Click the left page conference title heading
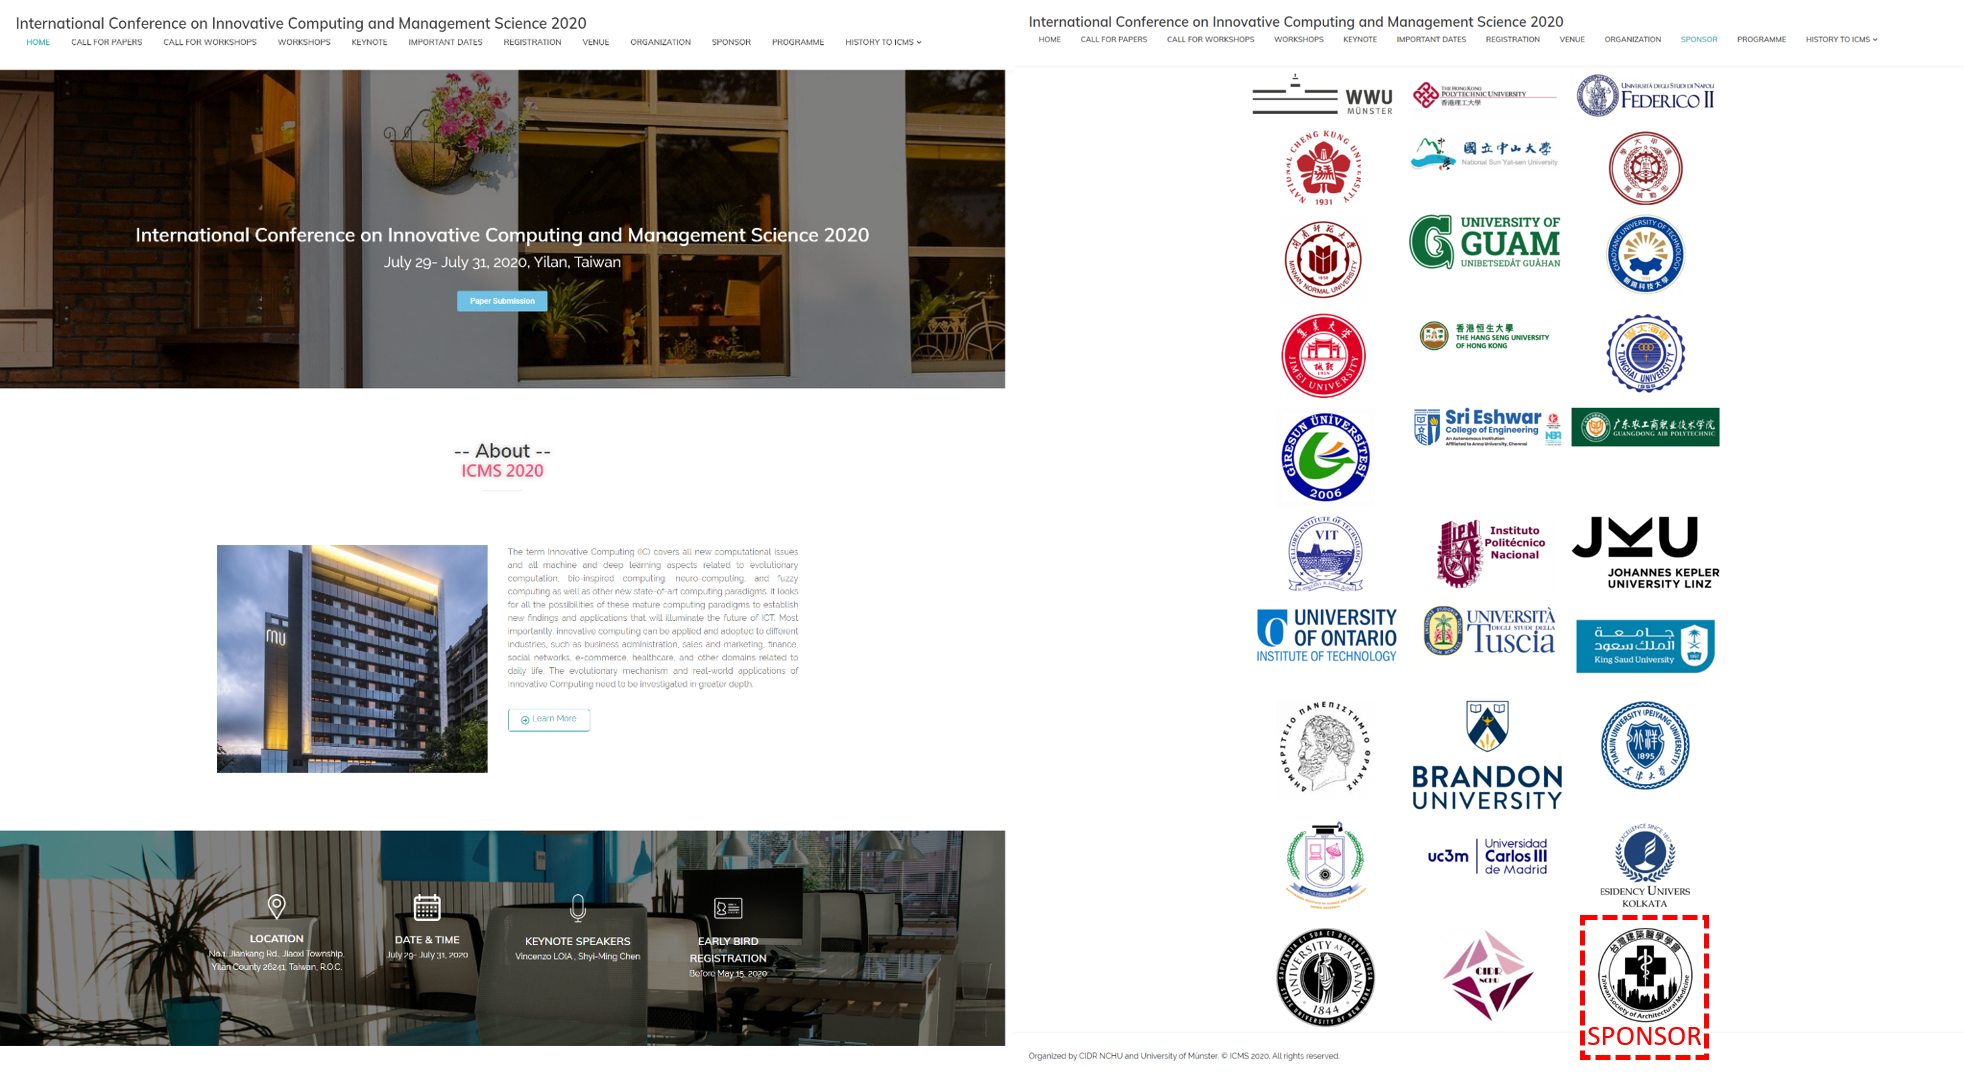The image size is (1964, 1080). [301, 23]
